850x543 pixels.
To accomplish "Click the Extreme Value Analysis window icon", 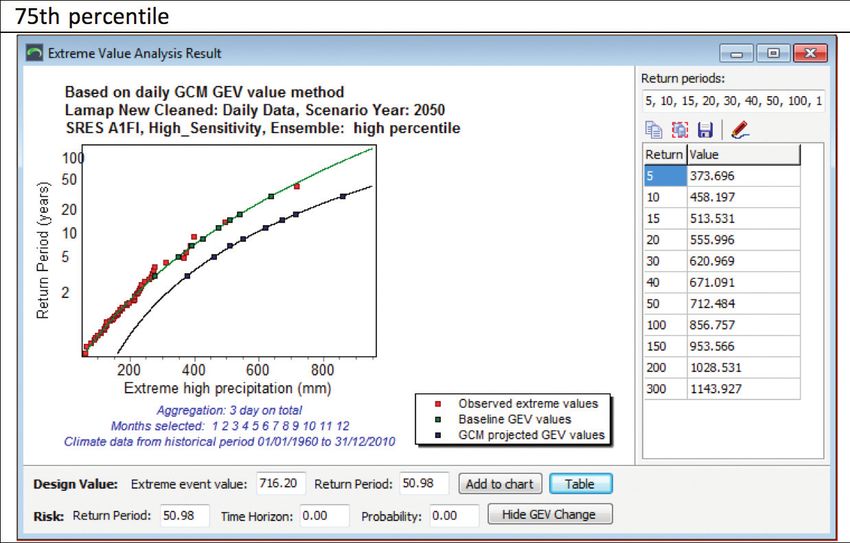I will (x=35, y=53).
